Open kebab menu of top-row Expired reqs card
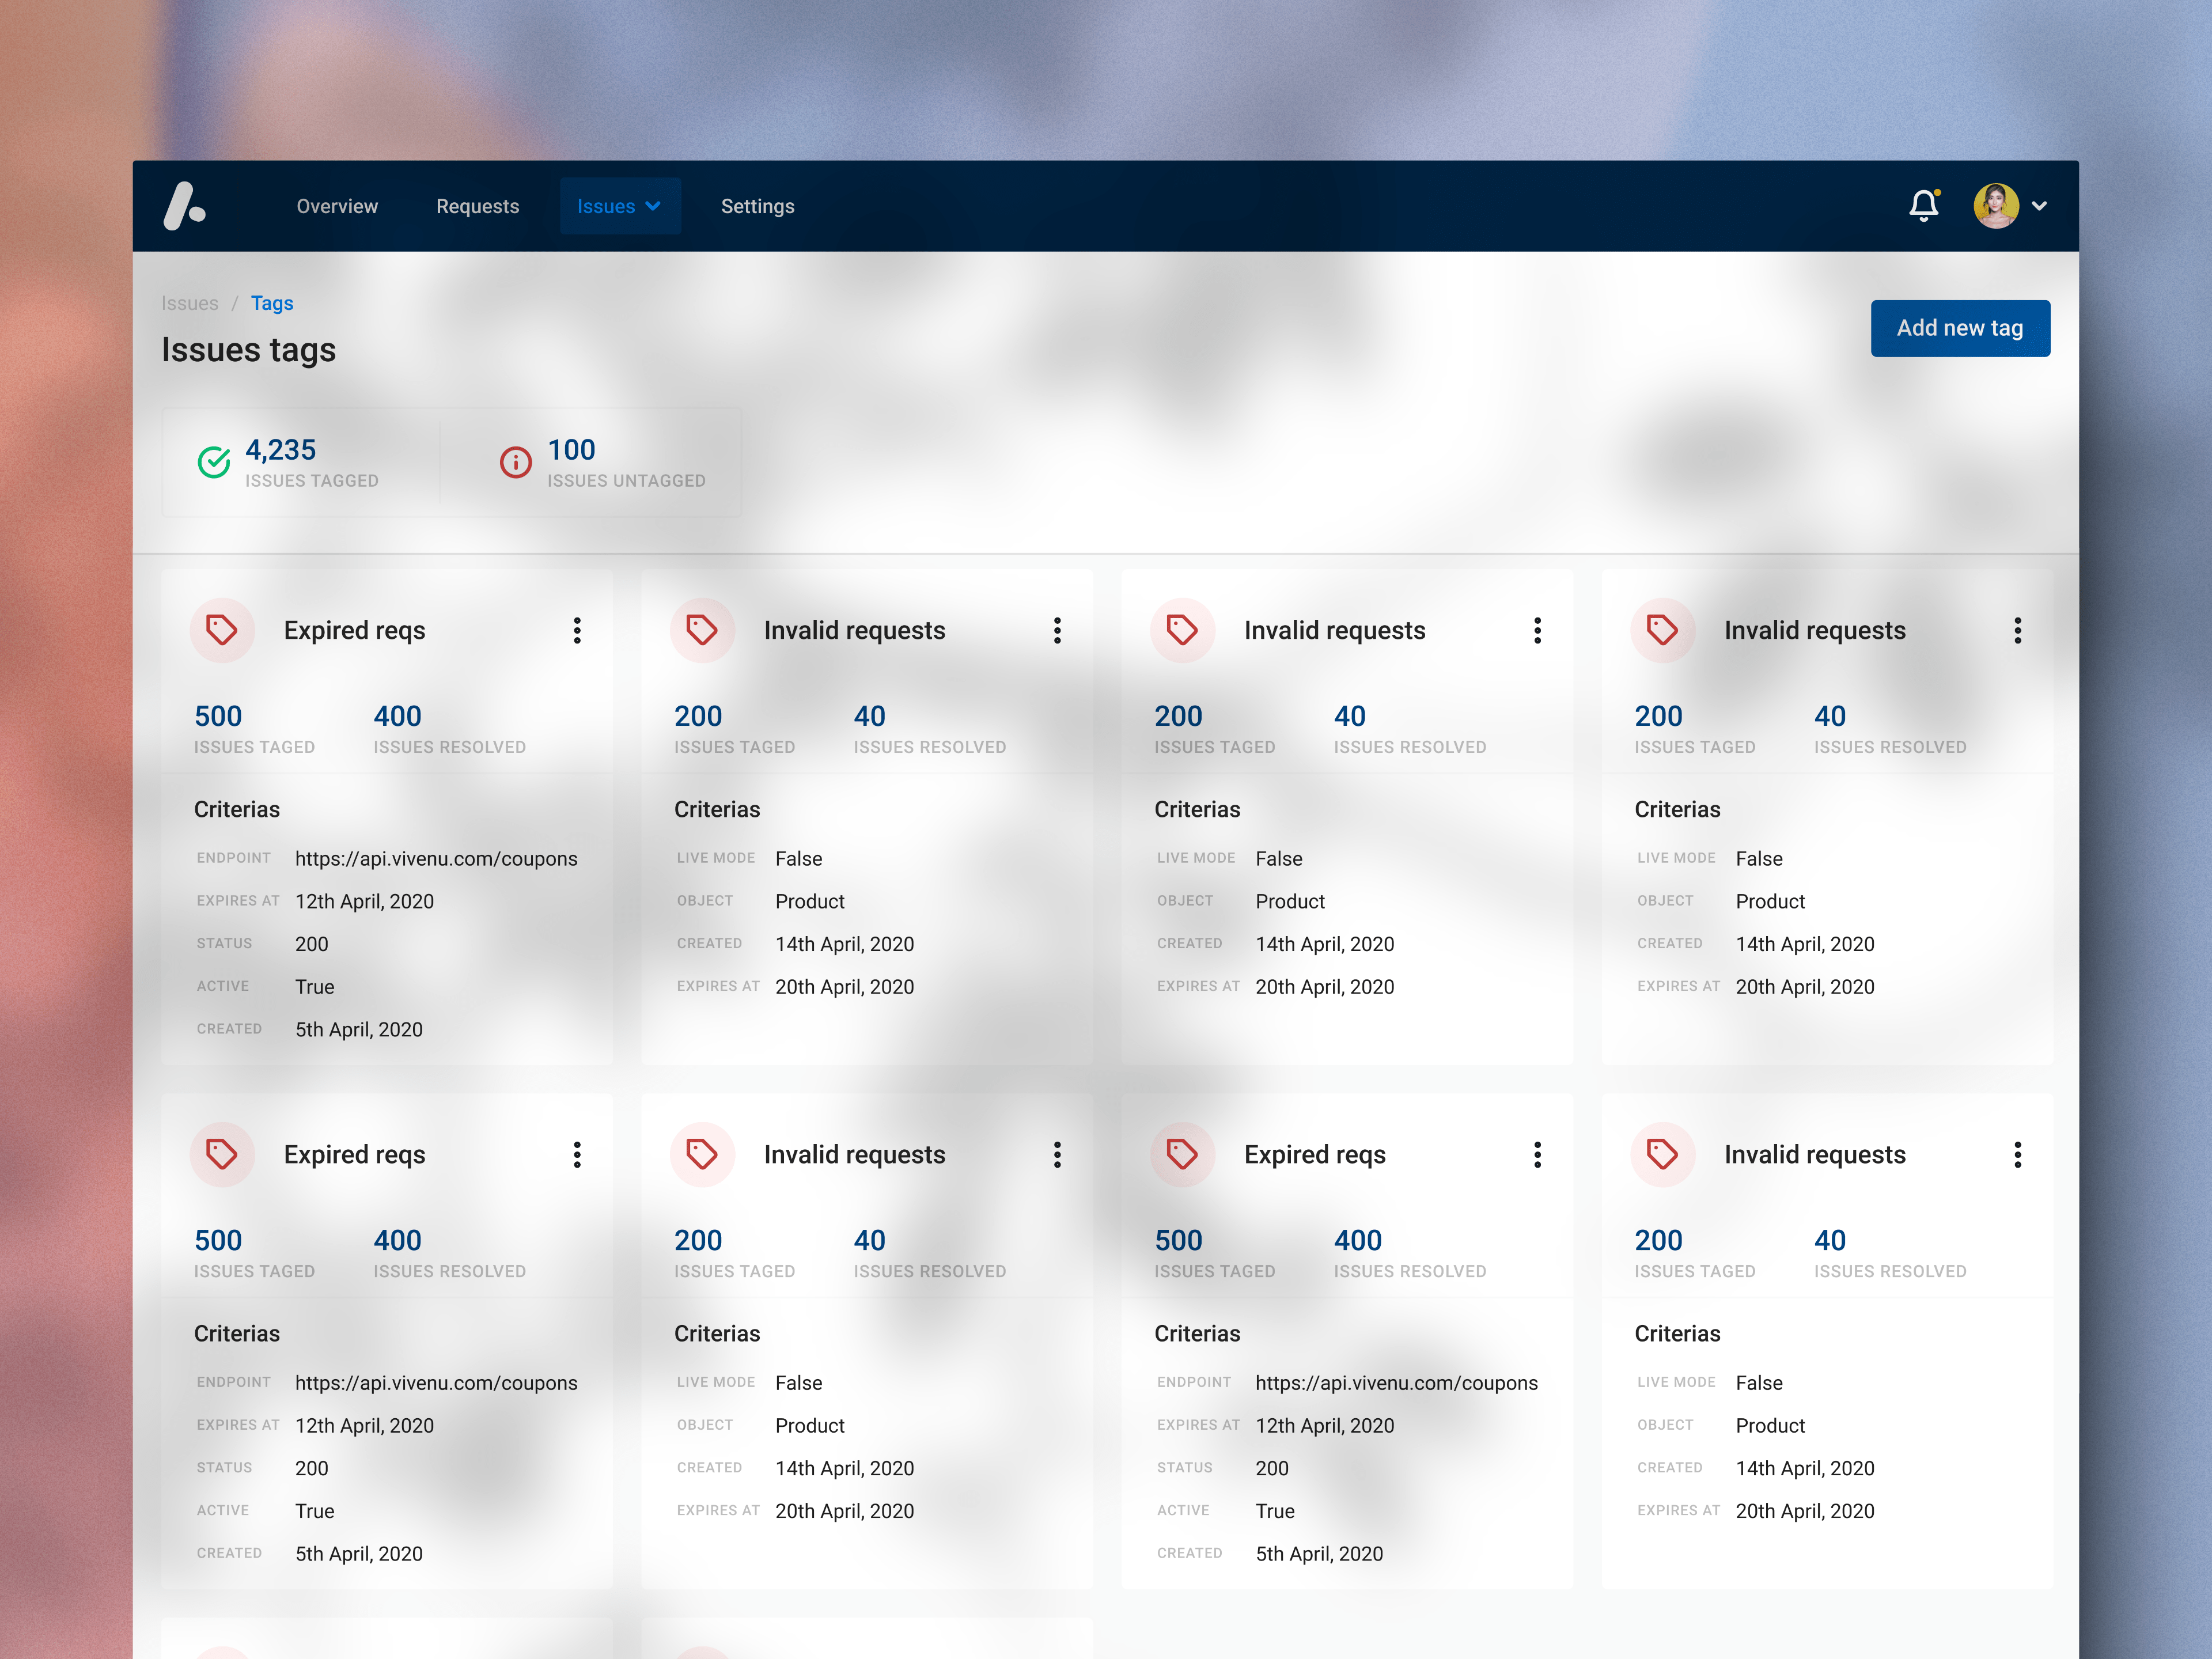 click(x=577, y=630)
